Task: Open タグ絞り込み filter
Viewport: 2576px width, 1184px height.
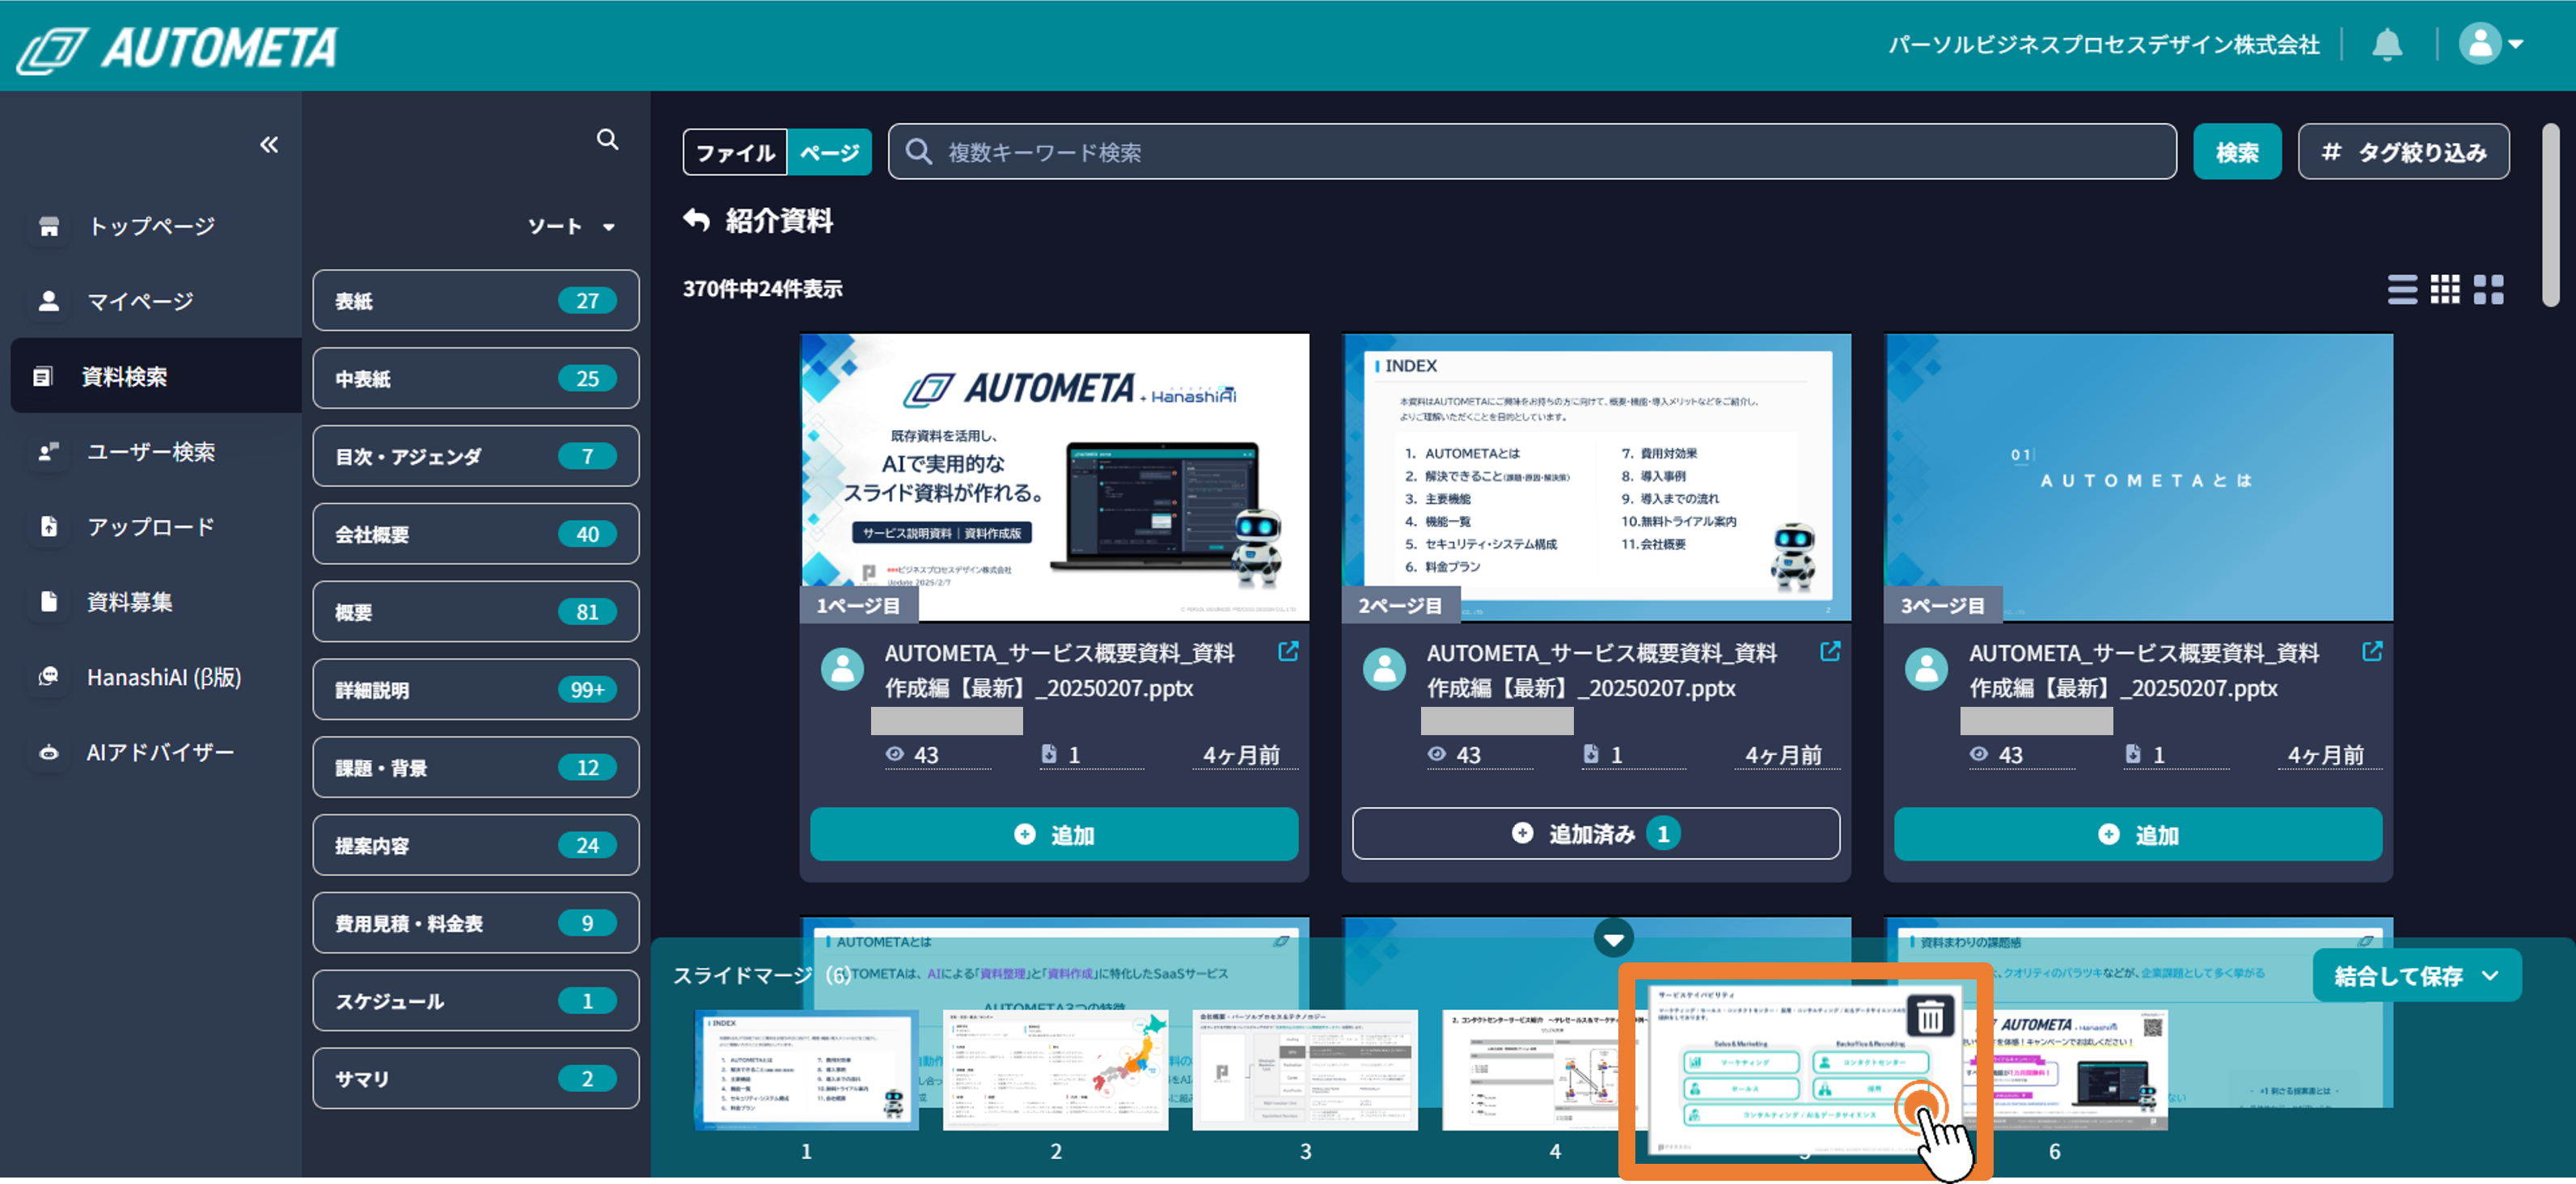Action: pyautogui.click(x=2403, y=152)
